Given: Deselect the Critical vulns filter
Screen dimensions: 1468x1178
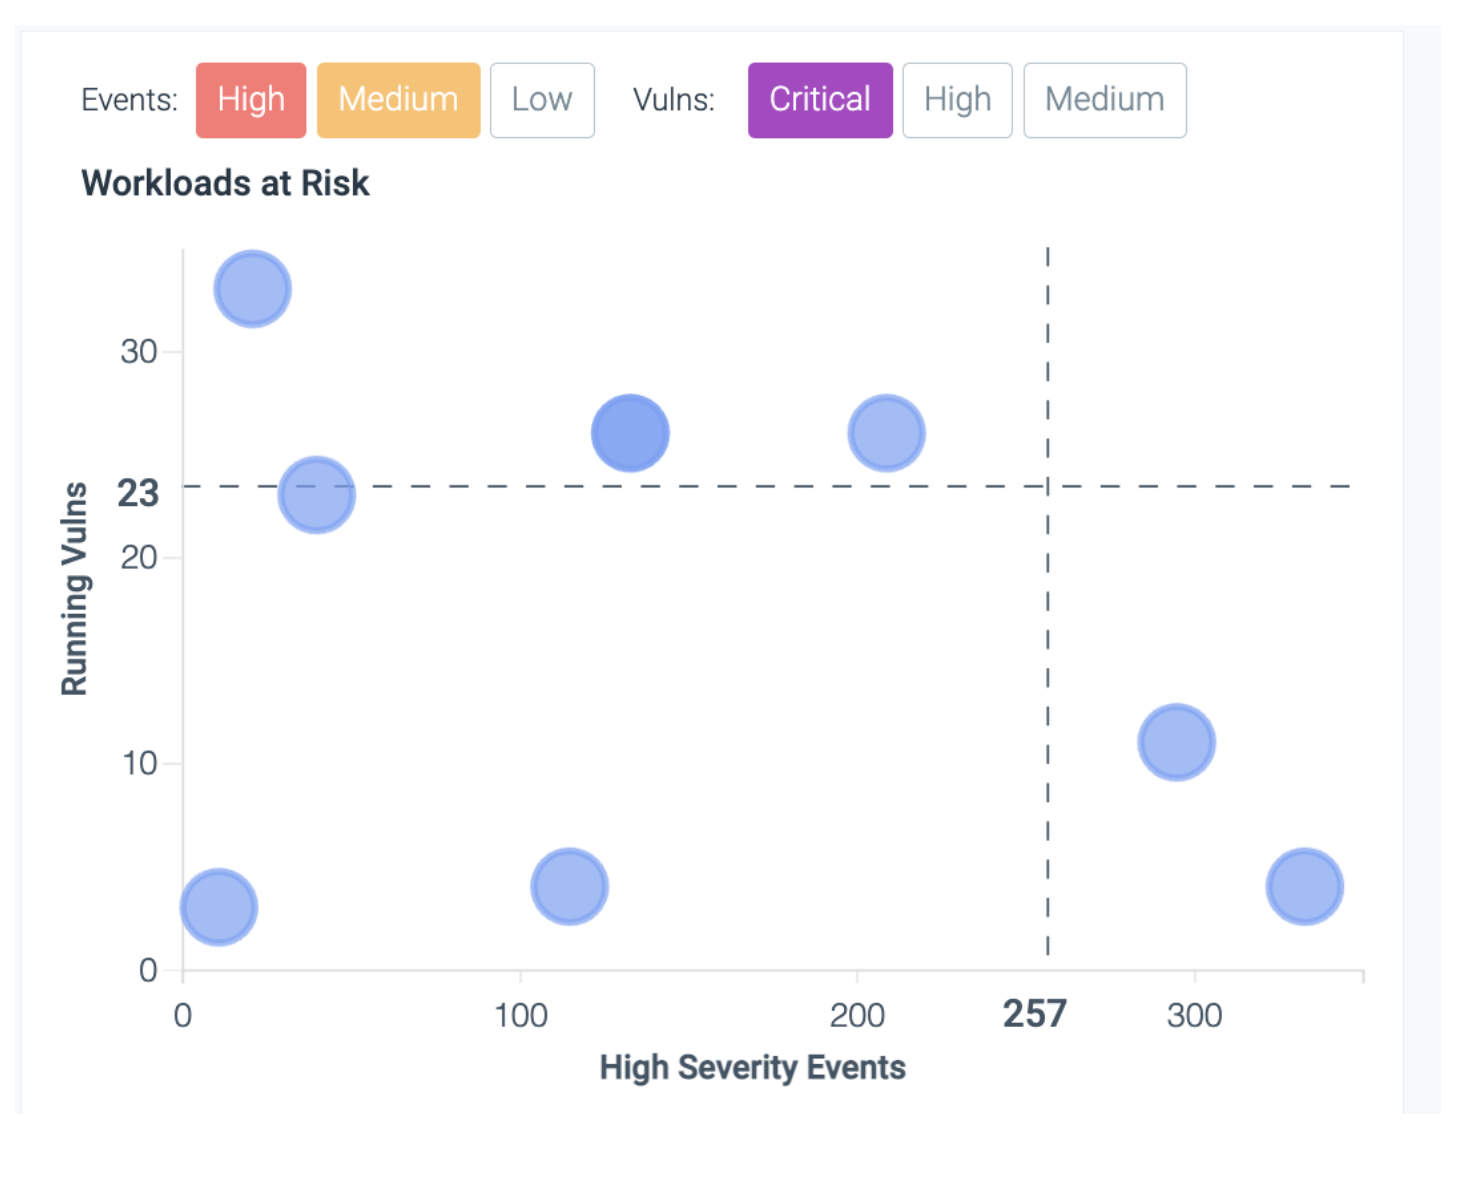Looking at the screenshot, I should point(818,99).
